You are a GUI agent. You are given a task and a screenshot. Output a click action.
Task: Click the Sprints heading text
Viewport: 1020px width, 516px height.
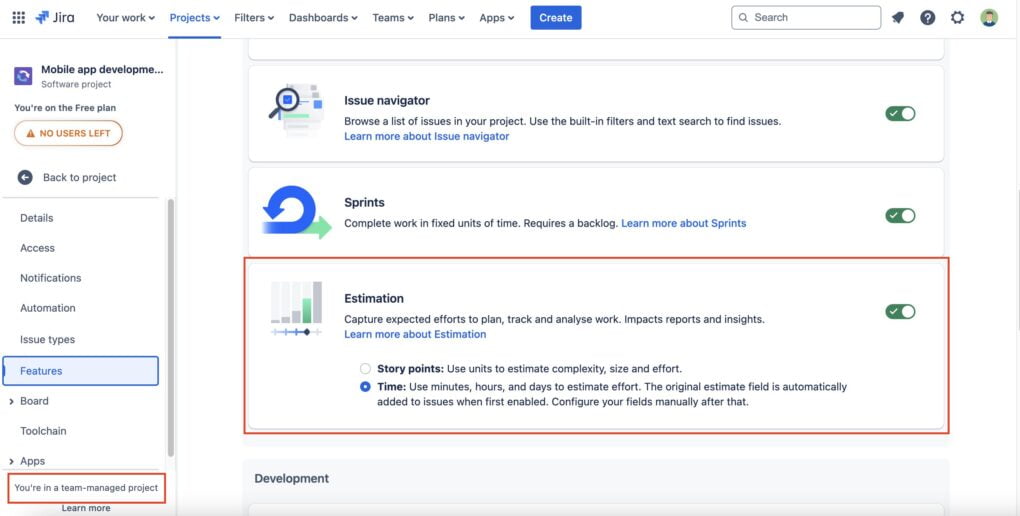[364, 202]
